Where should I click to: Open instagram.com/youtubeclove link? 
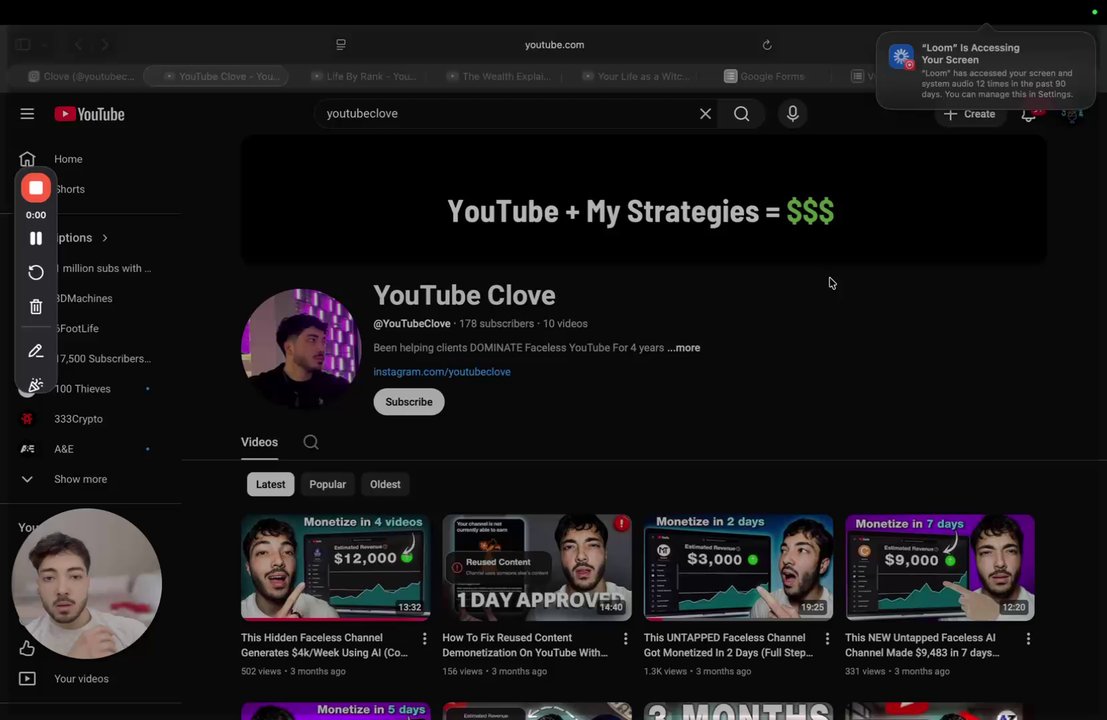click(442, 371)
